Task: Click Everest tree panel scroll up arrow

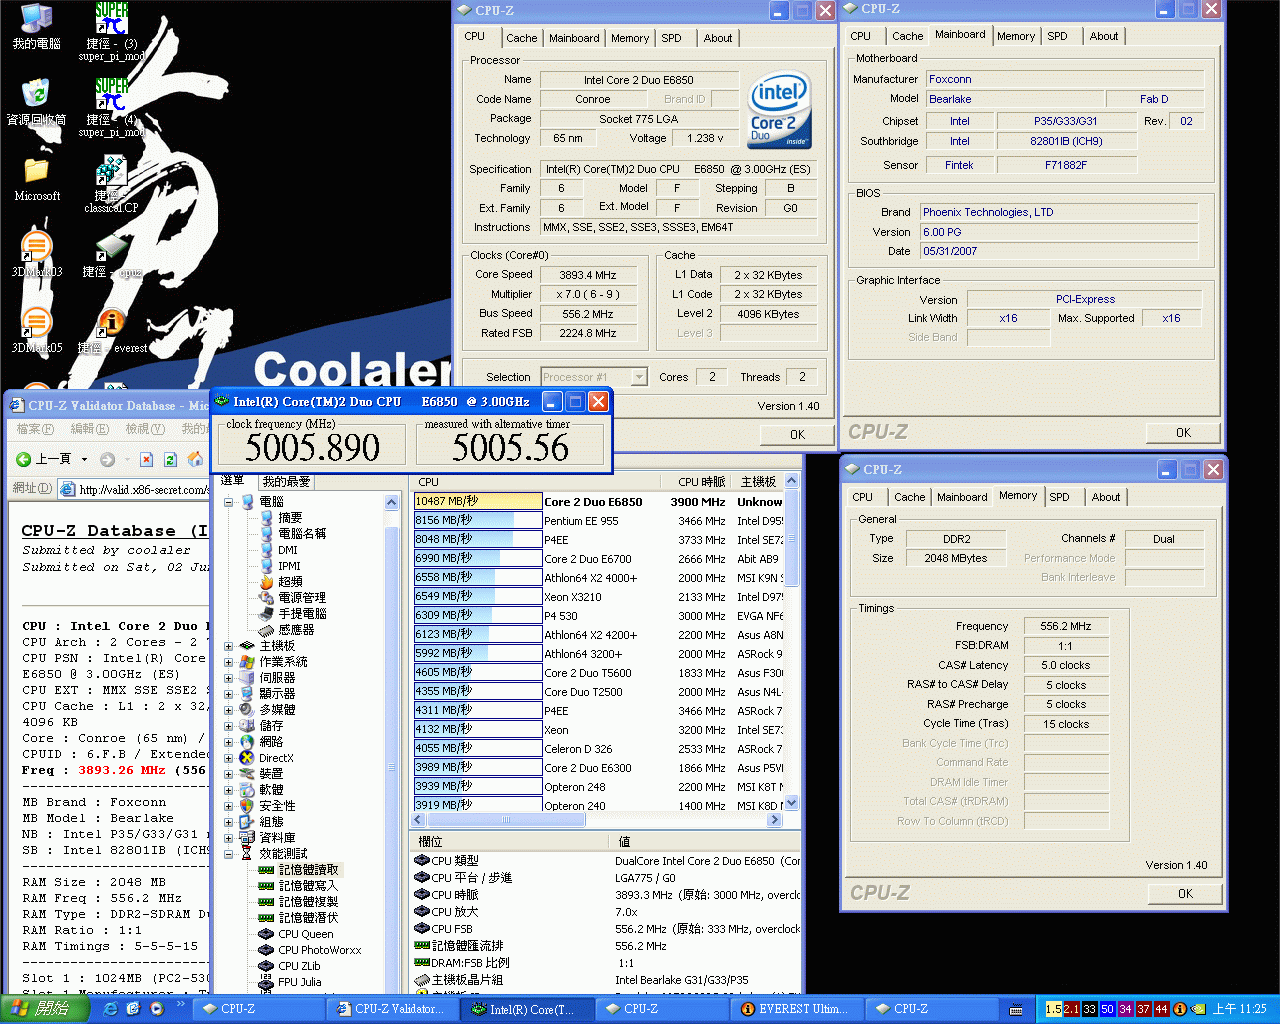Action: pyautogui.click(x=391, y=504)
